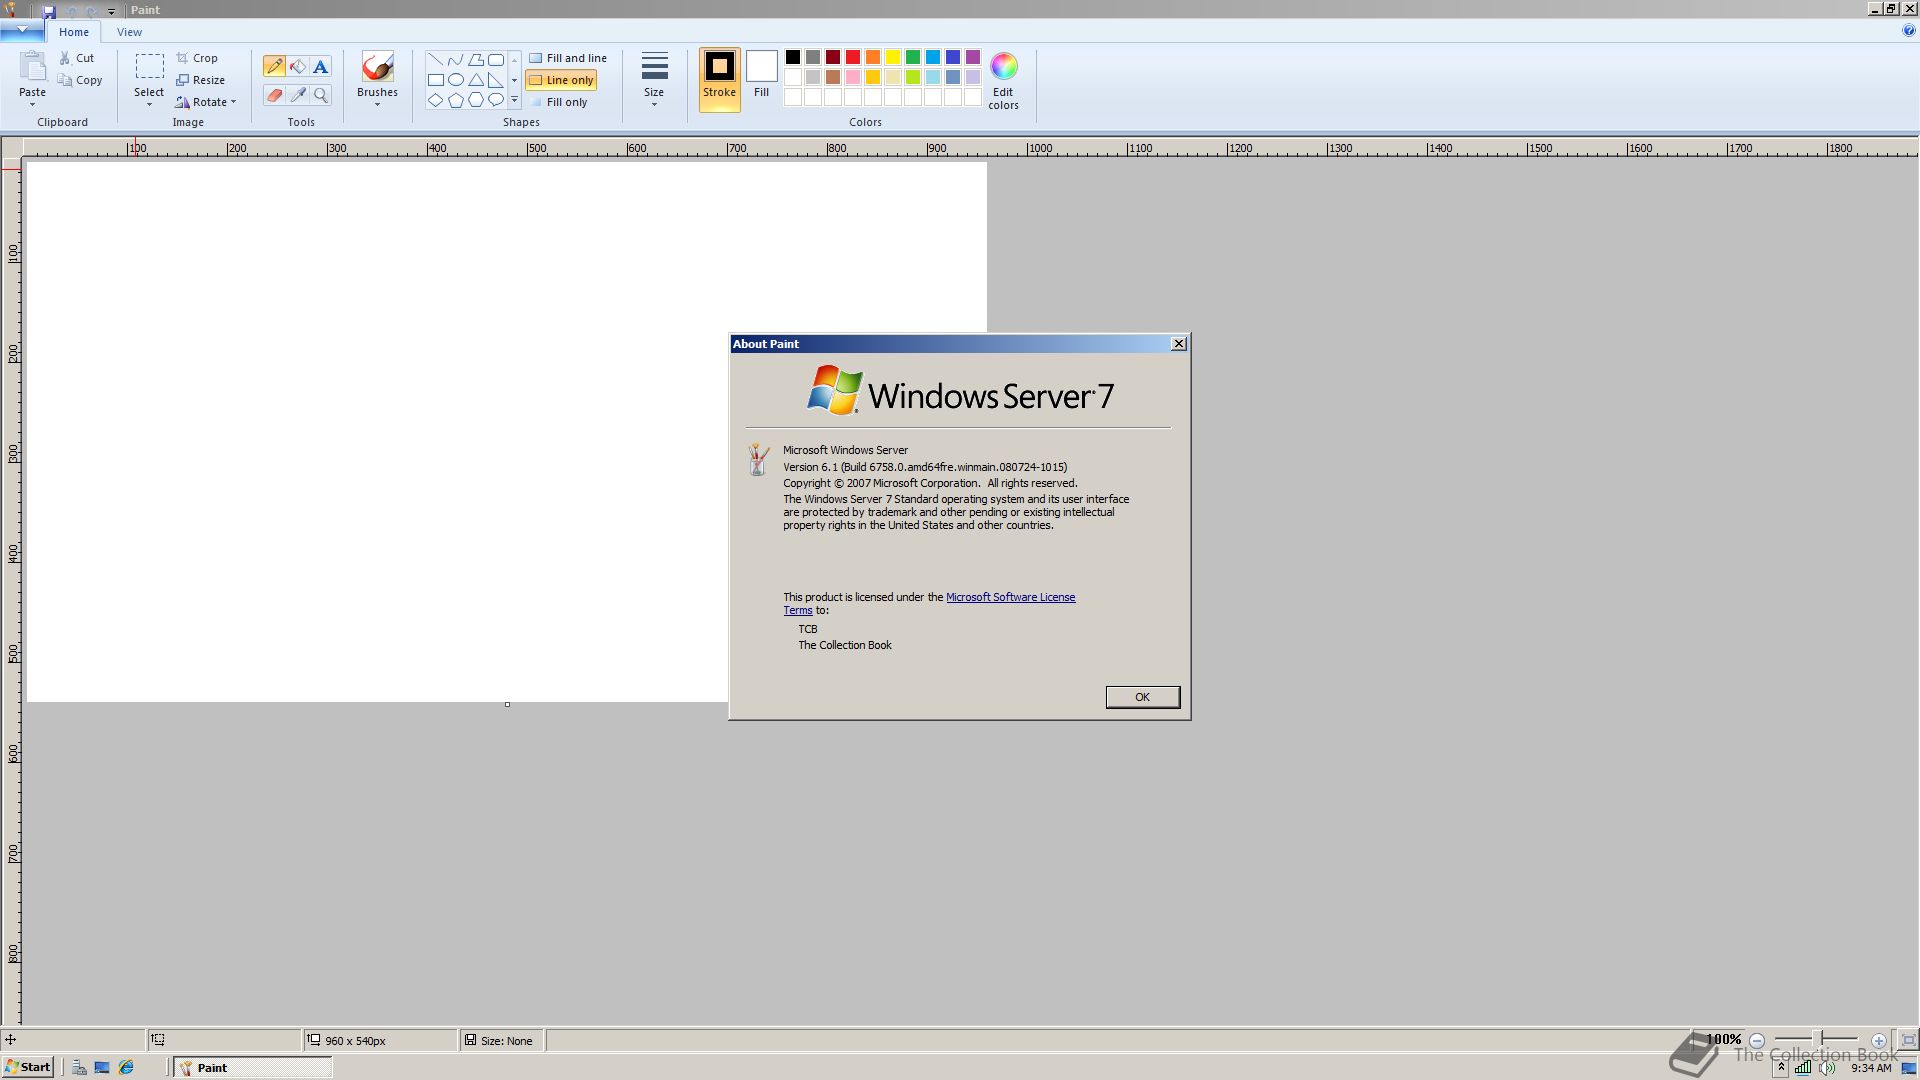The image size is (1920, 1080).
Task: Pick the Pentagon shape
Action: coord(456,100)
